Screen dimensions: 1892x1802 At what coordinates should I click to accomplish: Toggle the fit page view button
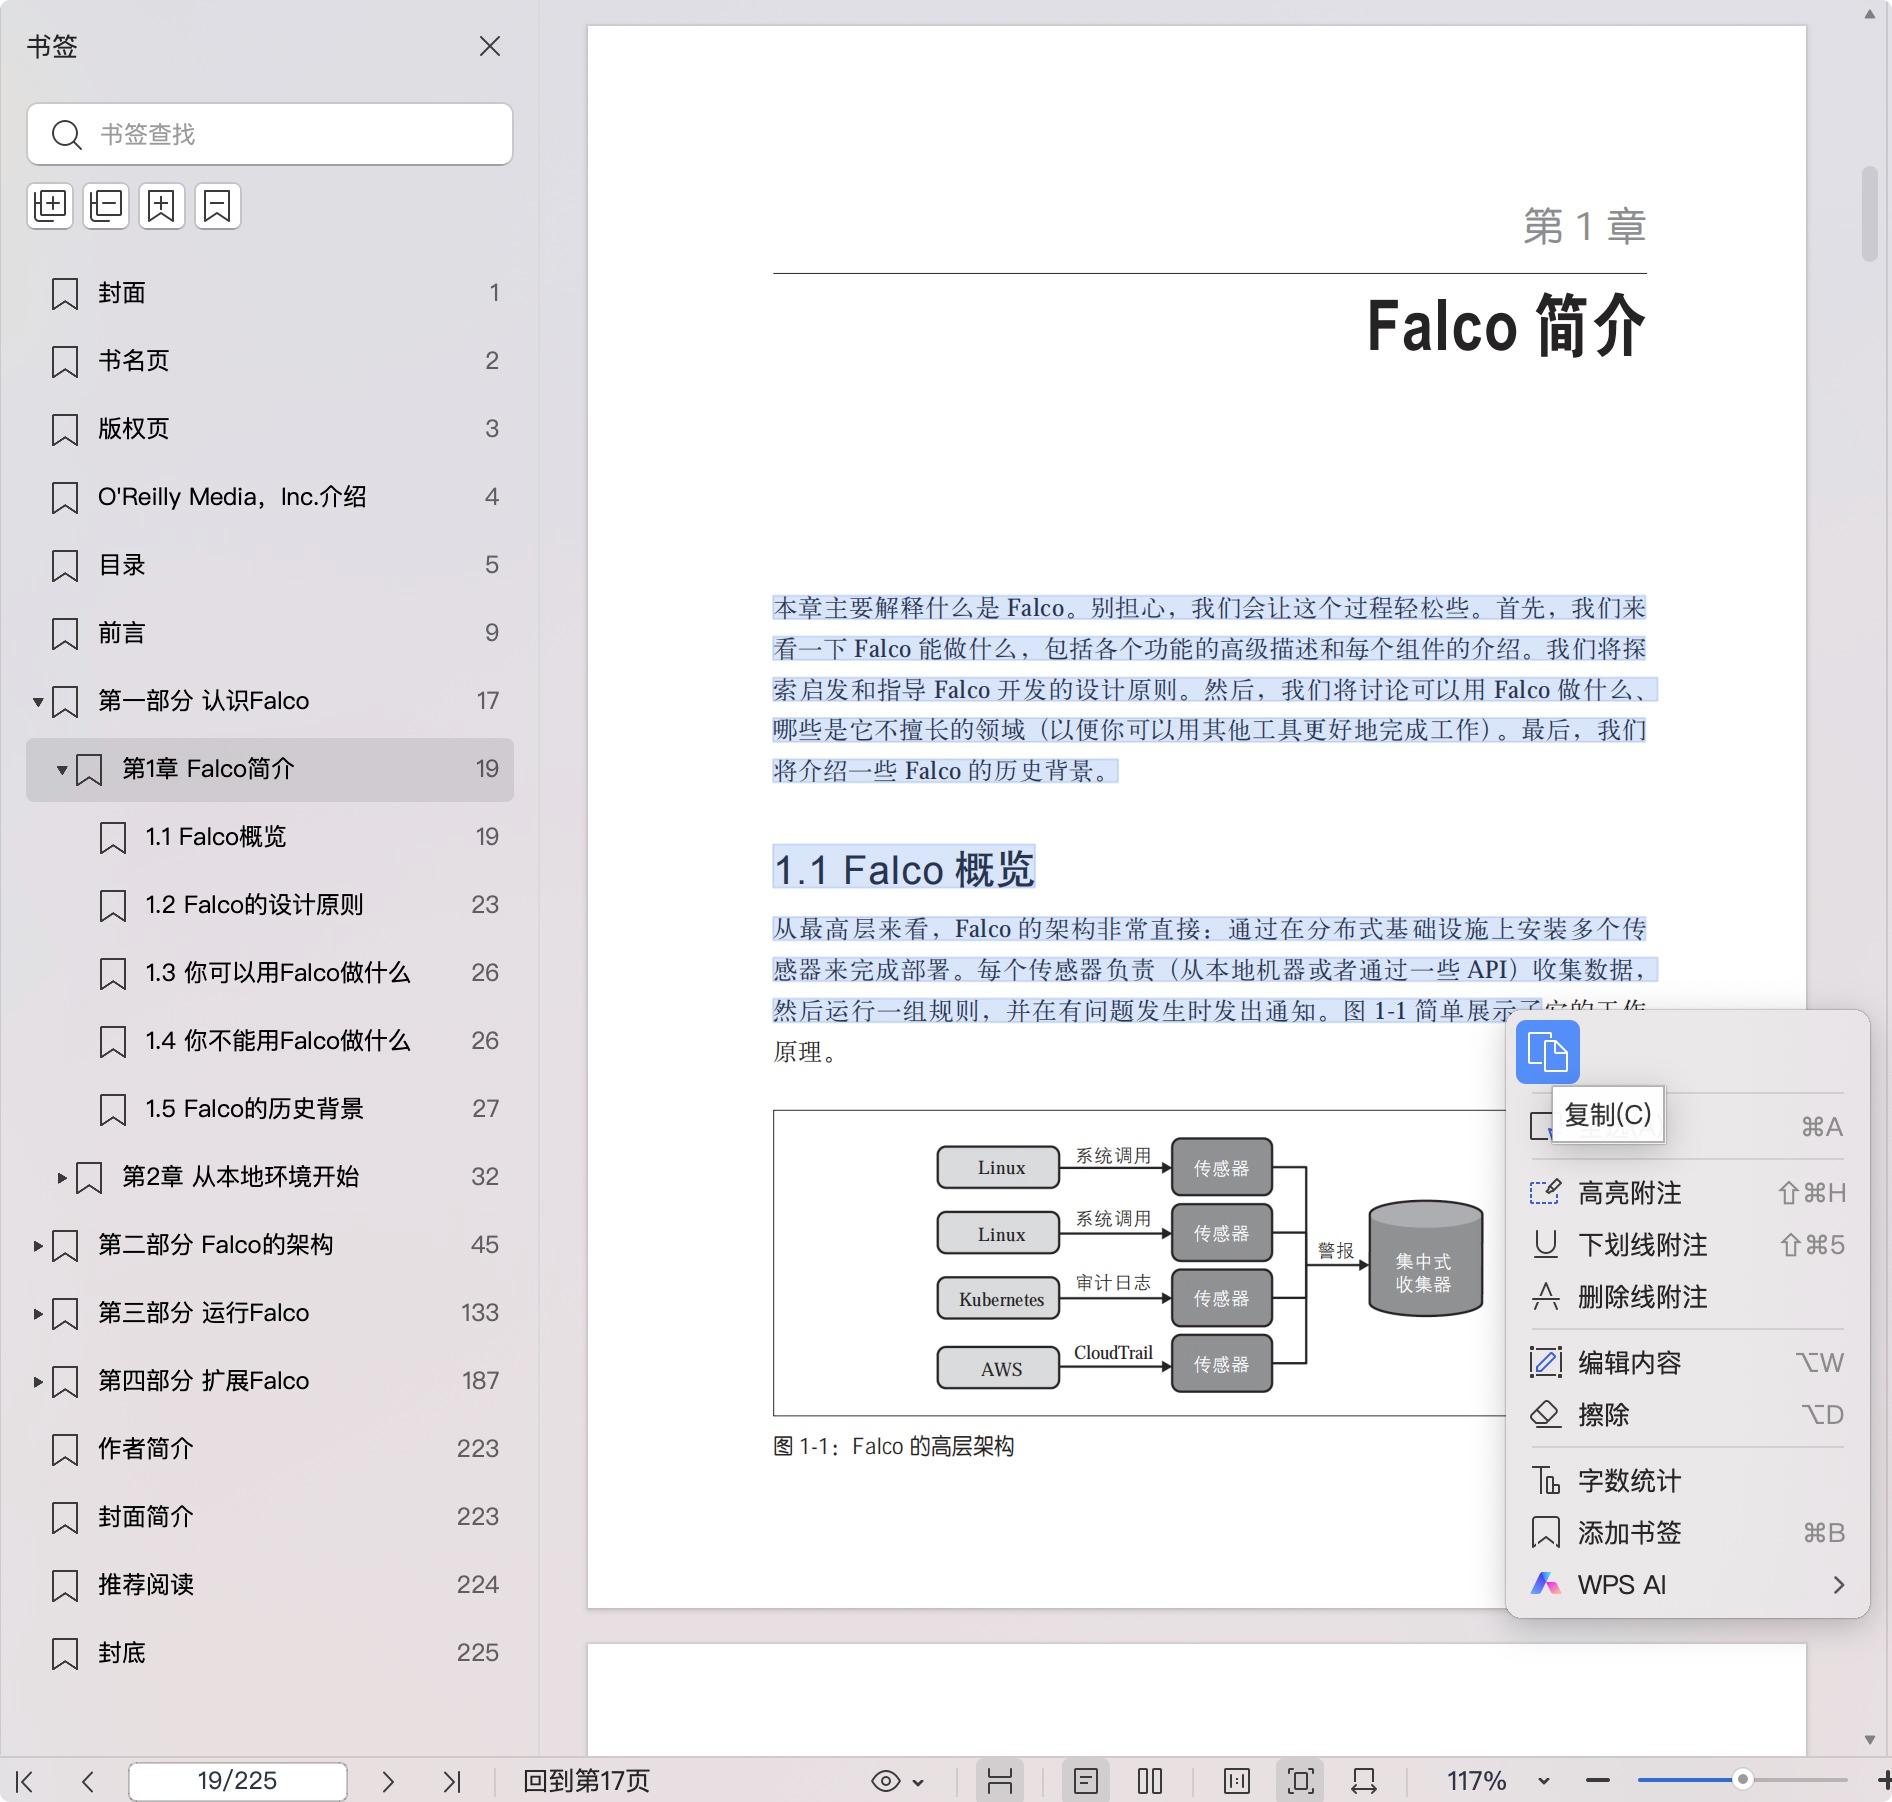1300,1781
